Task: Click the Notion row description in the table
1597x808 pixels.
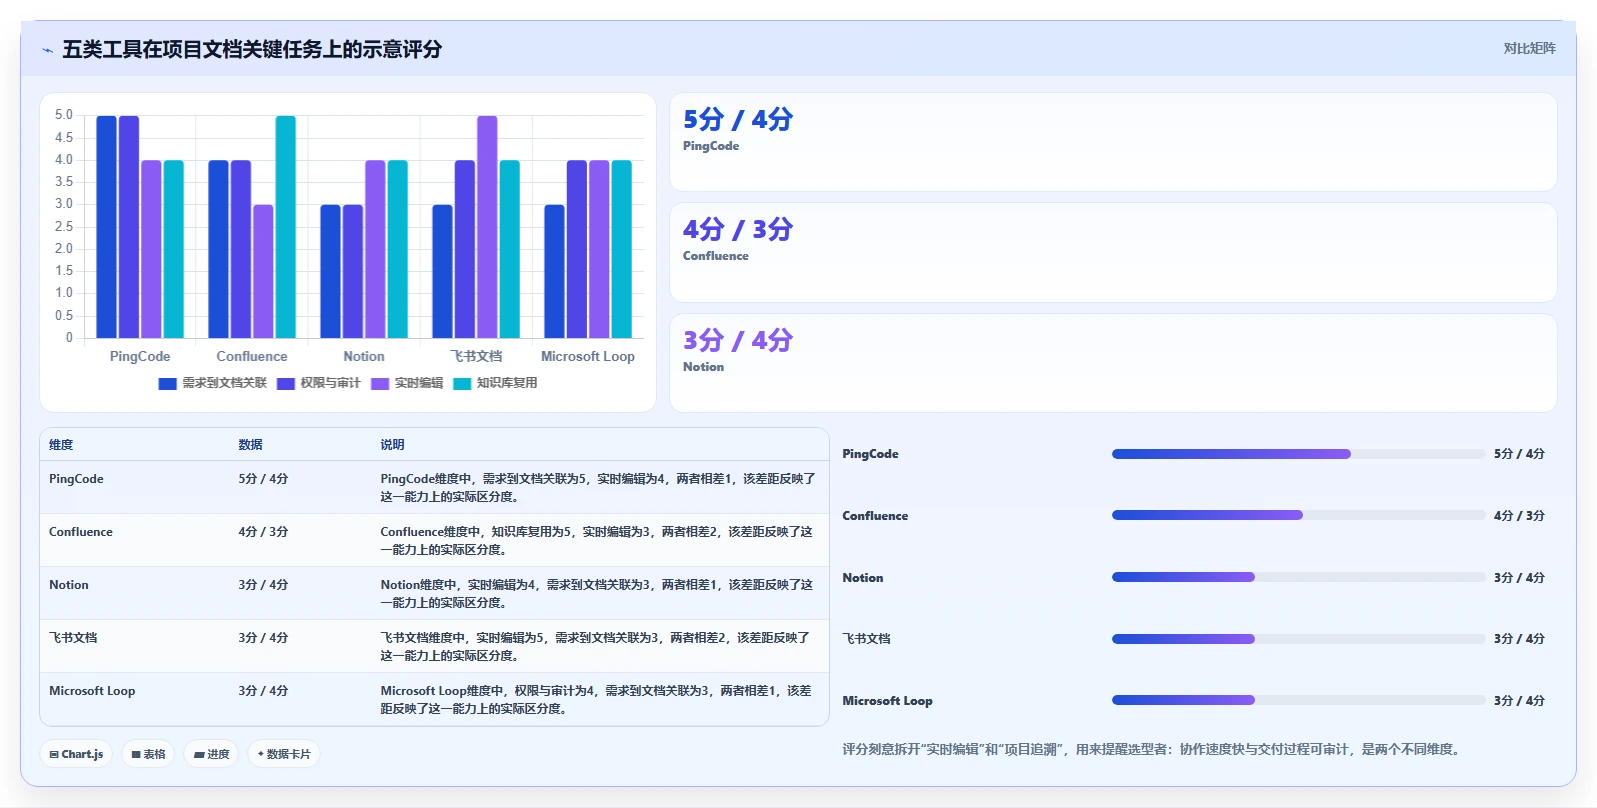Action: click(x=597, y=594)
